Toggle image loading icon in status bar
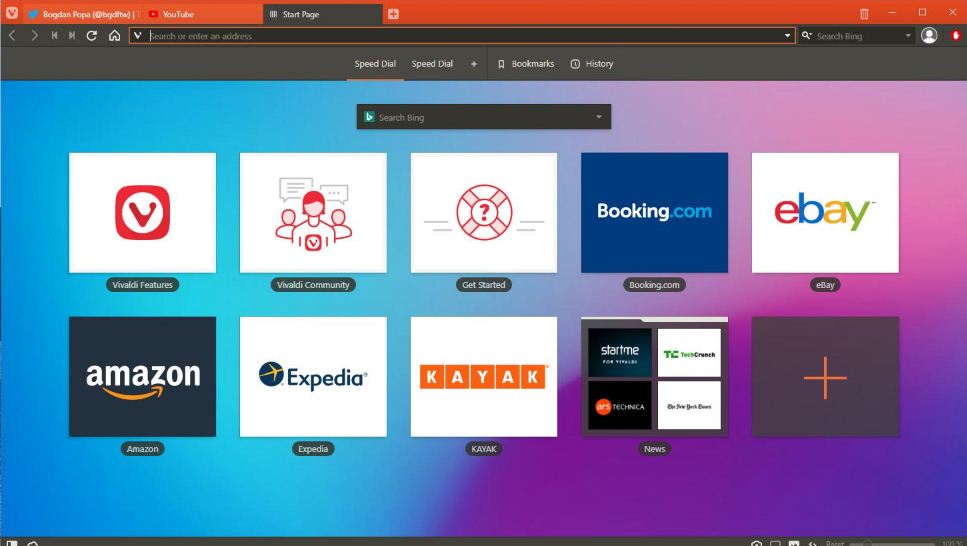The width and height of the screenshot is (967, 546). pyautogui.click(x=794, y=543)
